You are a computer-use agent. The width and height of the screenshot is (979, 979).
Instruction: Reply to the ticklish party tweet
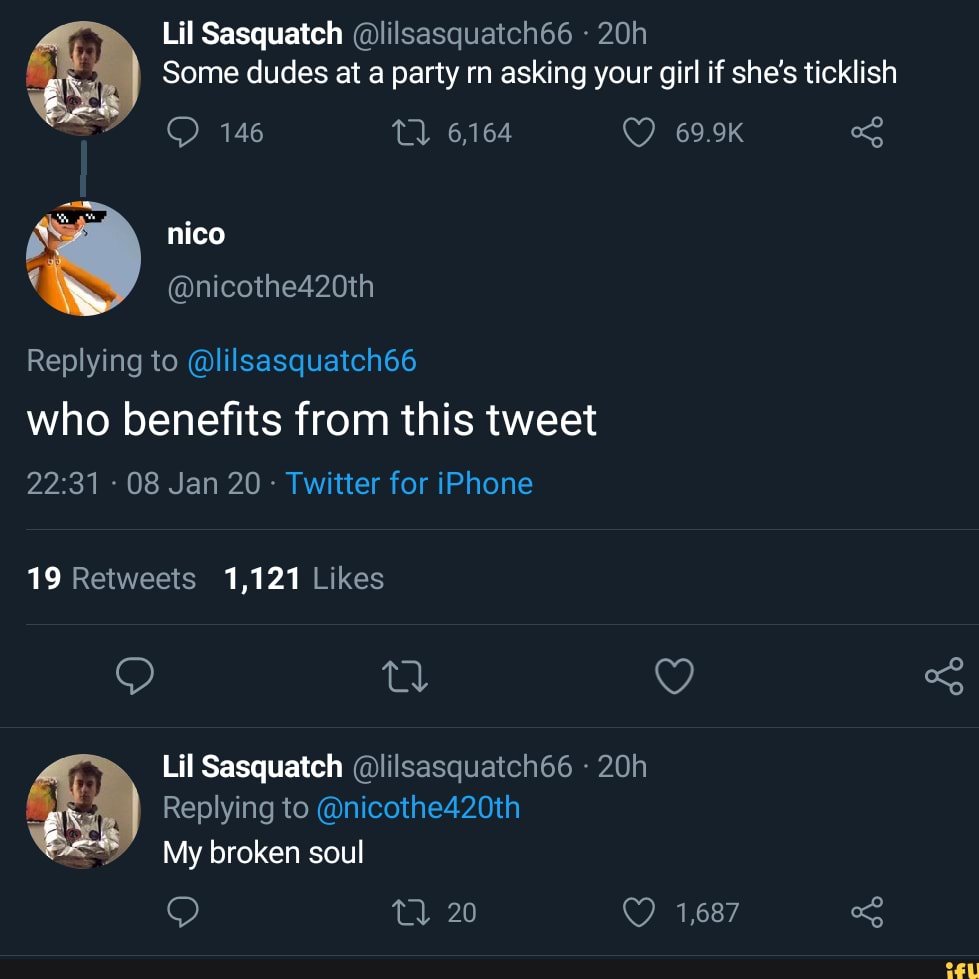click(181, 133)
